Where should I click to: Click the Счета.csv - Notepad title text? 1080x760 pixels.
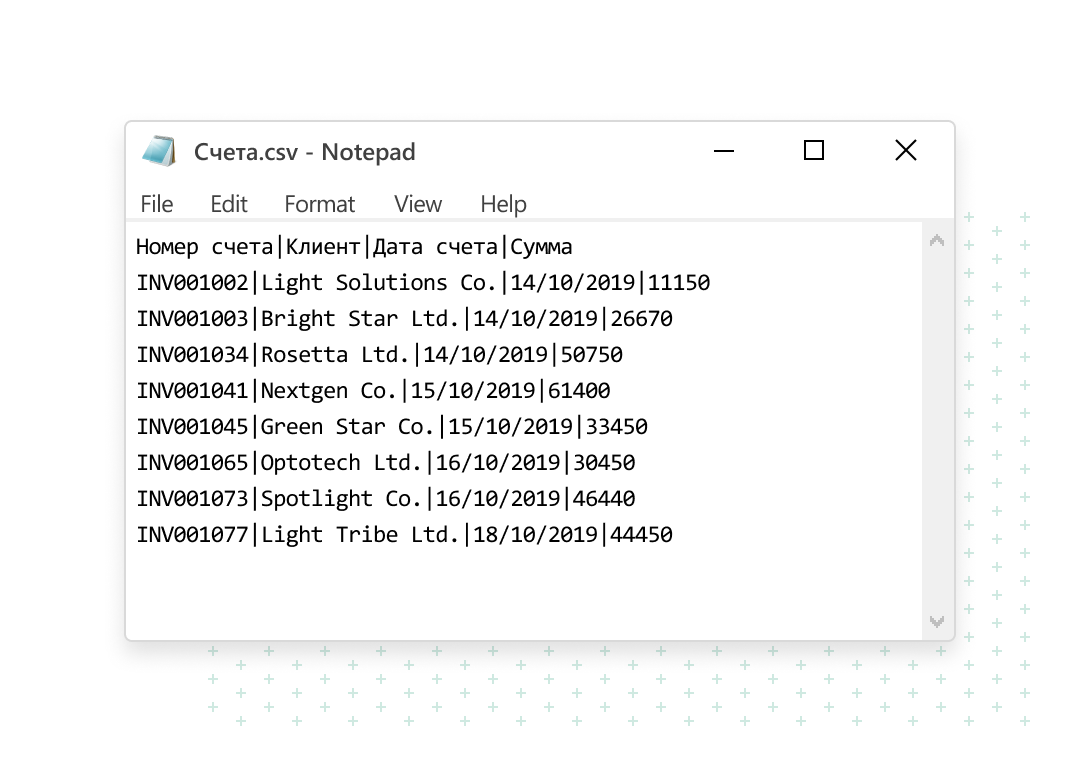(x=304, y=152)
